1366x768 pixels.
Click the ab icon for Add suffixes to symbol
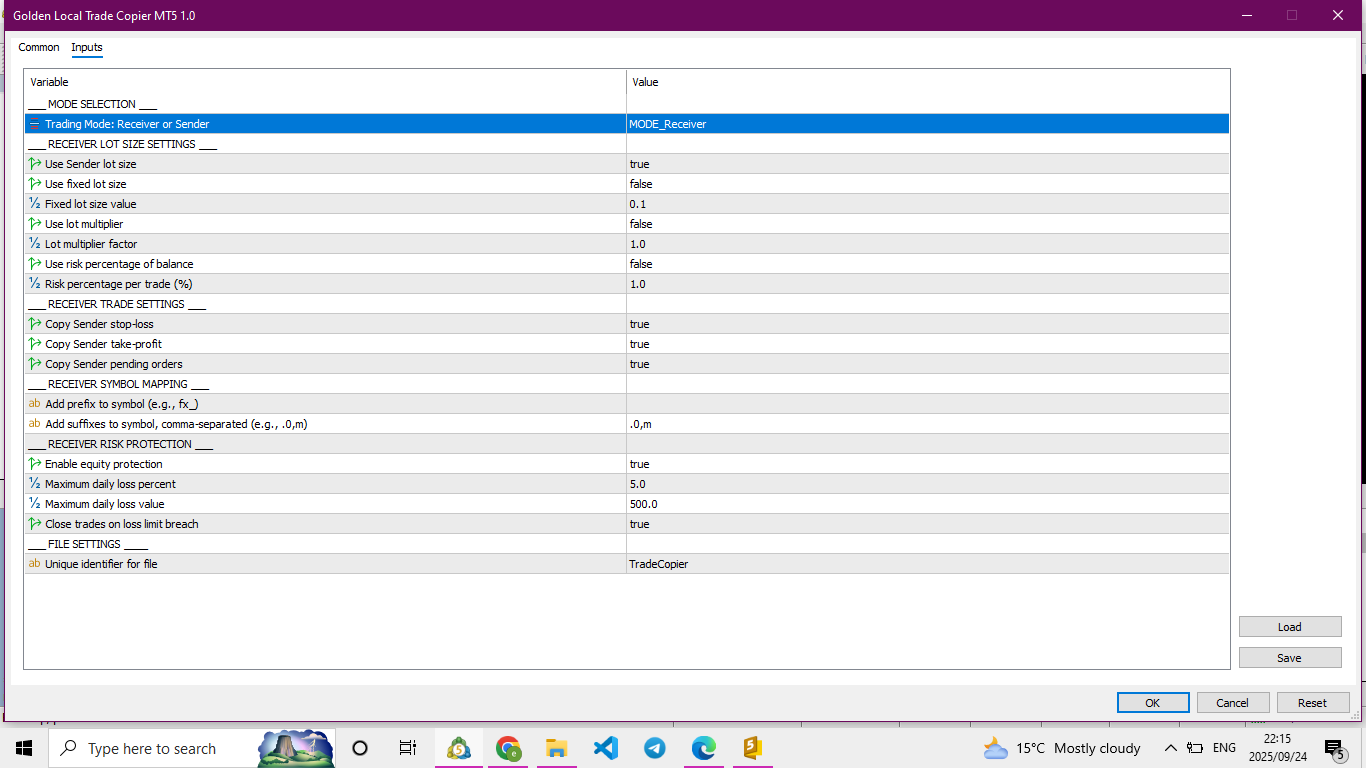(x=35, y=424)
